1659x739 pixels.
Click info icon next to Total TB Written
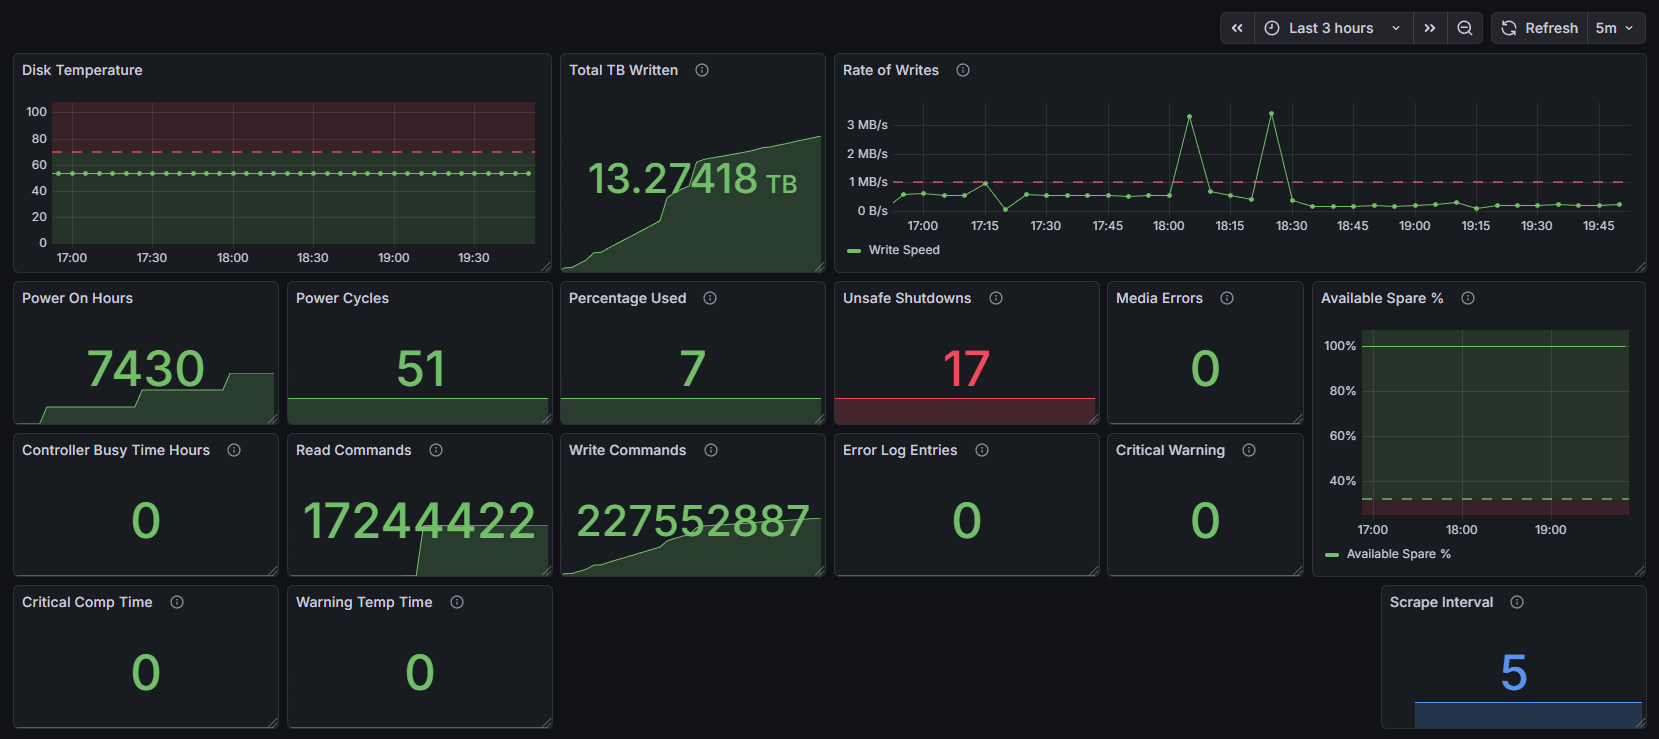click(702, 70)
